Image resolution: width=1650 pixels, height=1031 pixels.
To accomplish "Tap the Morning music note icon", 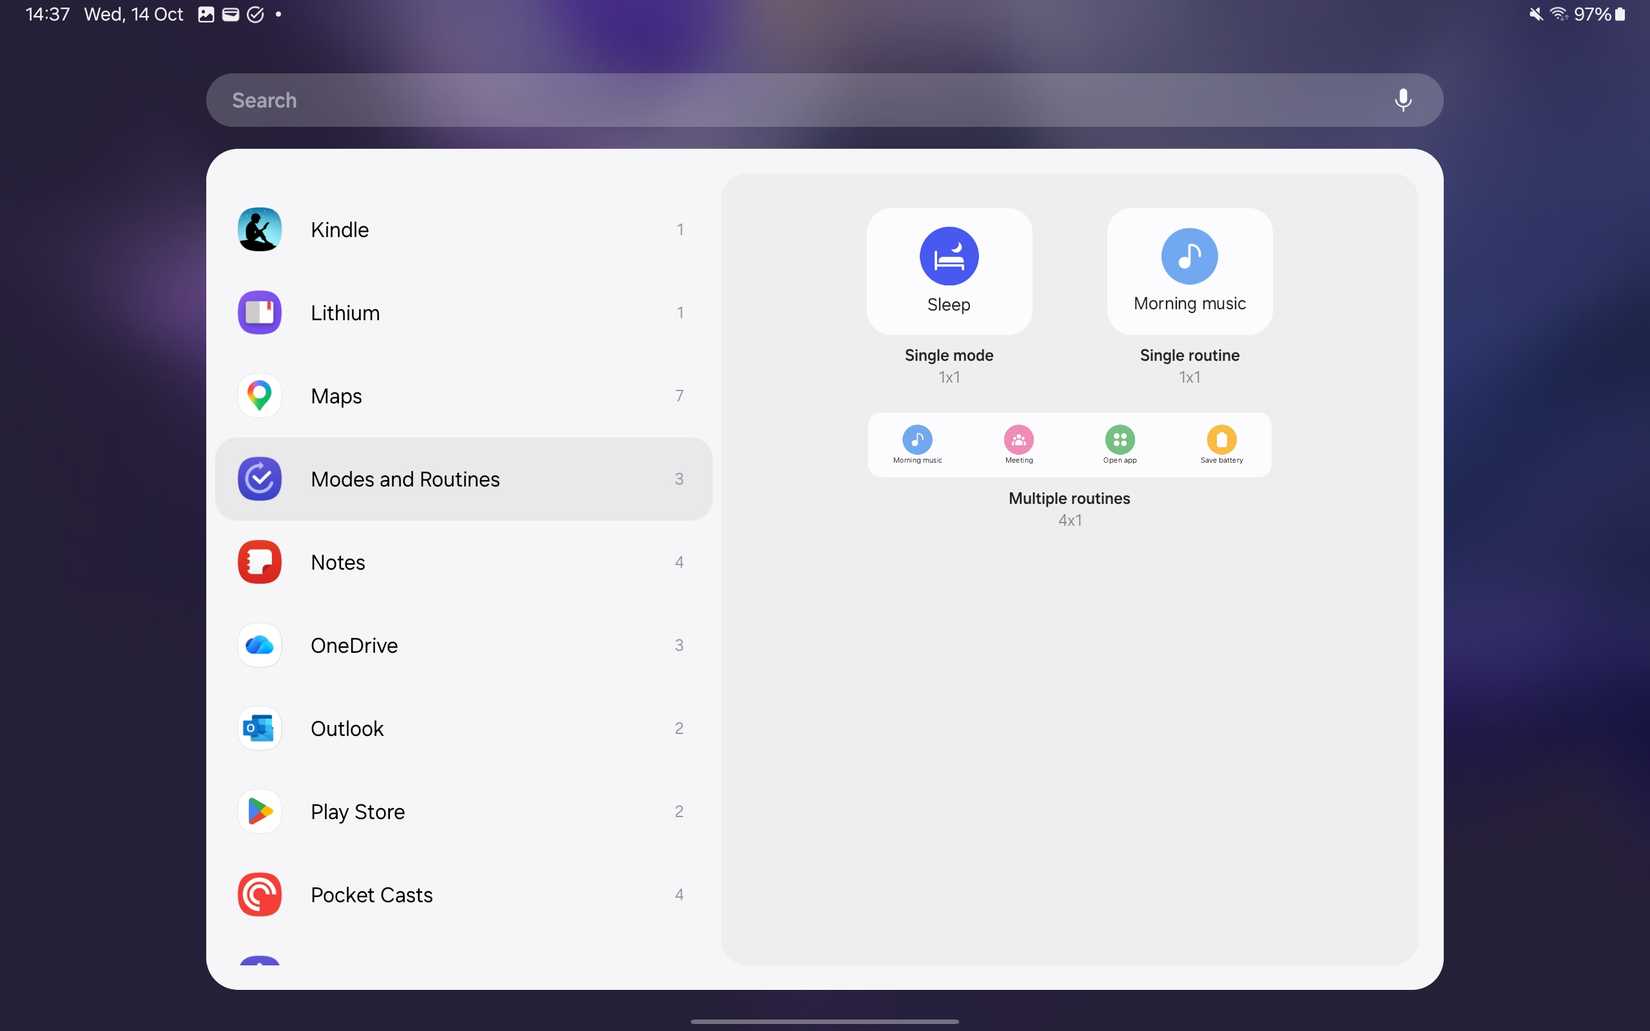I will pos(1189,256).
